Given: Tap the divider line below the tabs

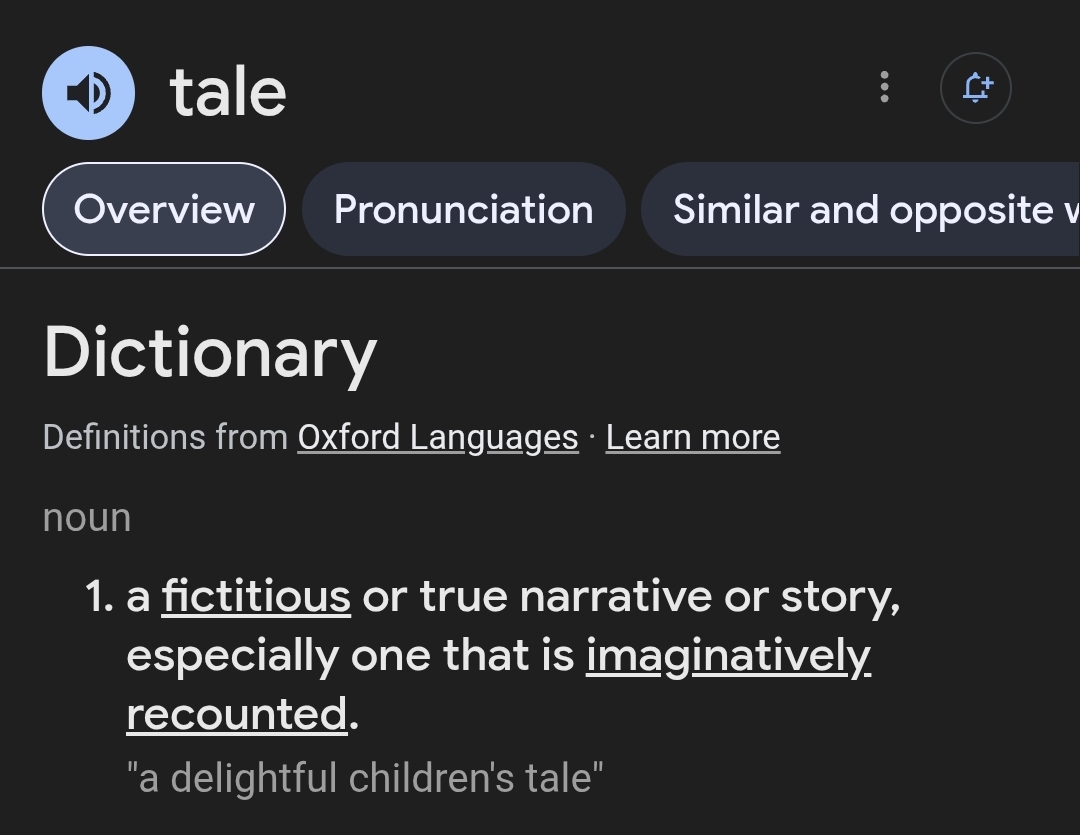Looking at the screenshot, I should tap(540, 267).
